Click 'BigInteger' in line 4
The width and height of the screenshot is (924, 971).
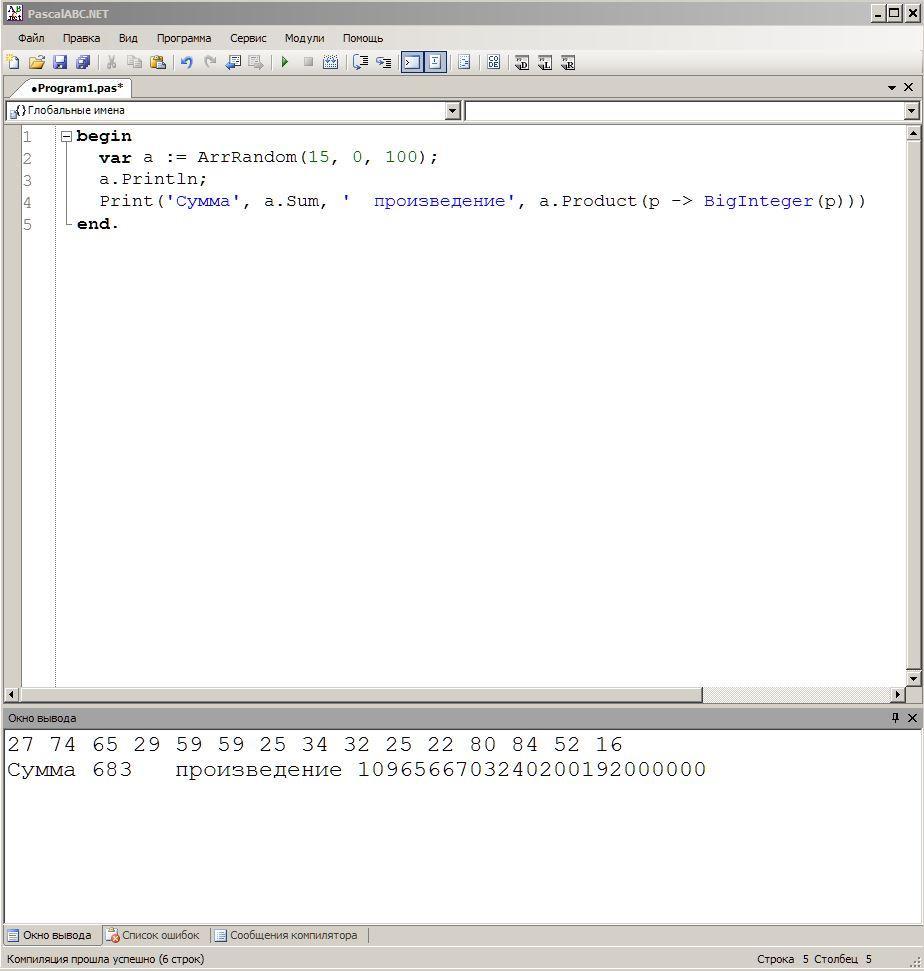tap(759, 201)
